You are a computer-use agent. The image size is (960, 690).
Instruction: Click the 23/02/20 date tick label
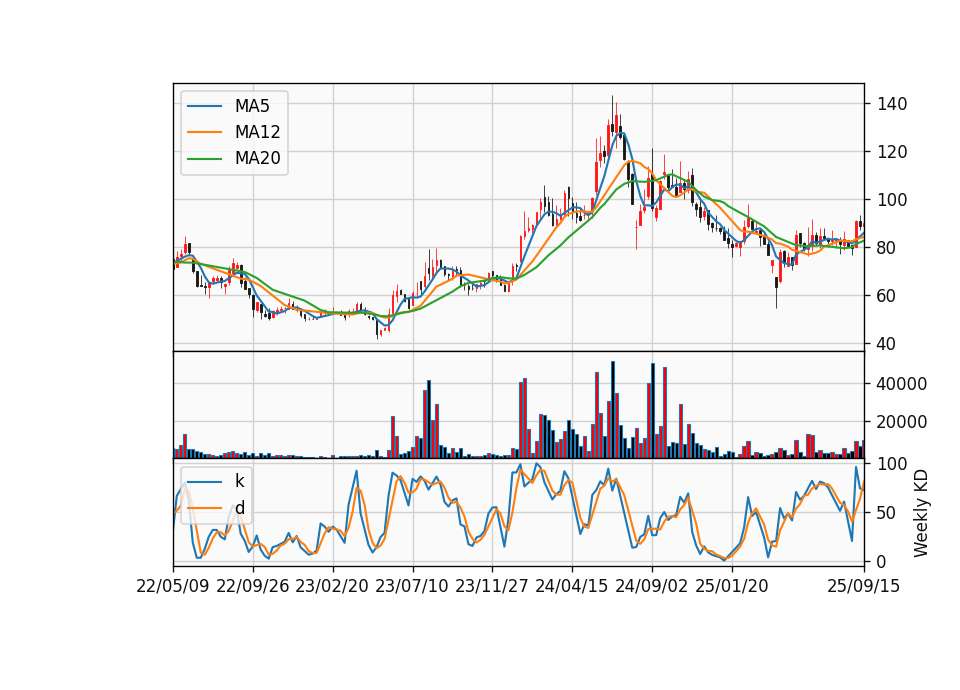point(332,586)
